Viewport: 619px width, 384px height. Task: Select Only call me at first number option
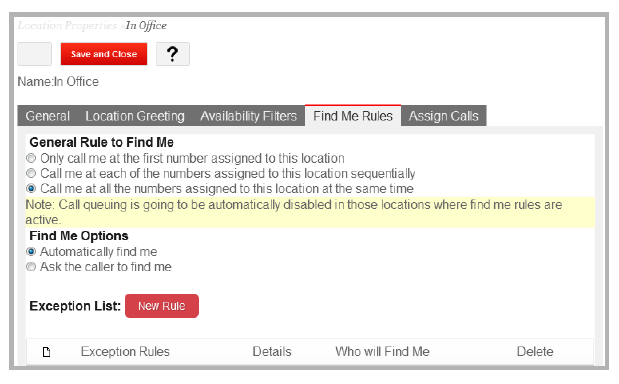pos(31,158)
